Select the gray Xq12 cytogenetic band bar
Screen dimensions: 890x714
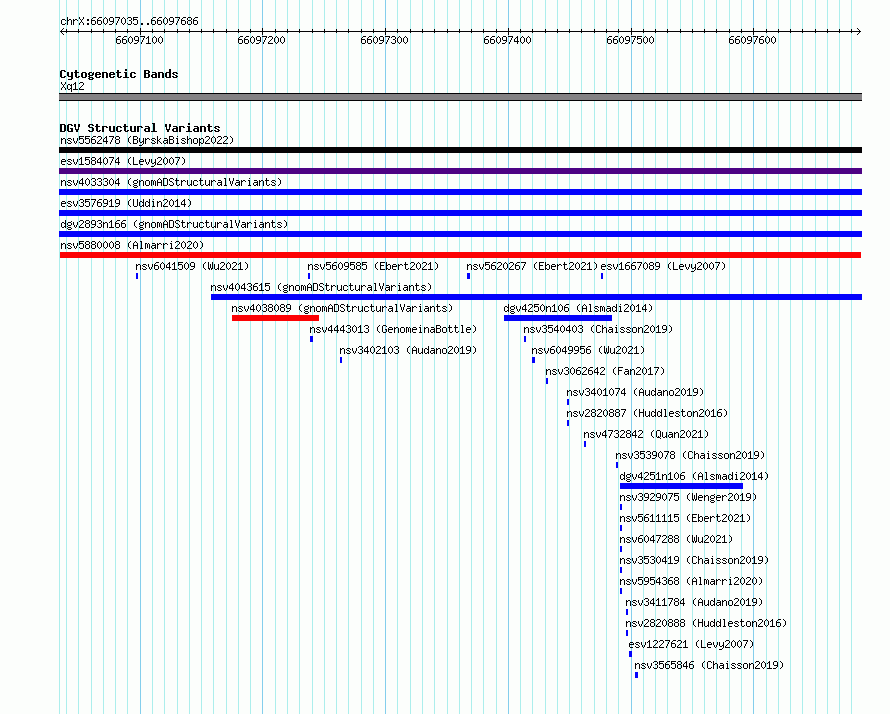460,97
